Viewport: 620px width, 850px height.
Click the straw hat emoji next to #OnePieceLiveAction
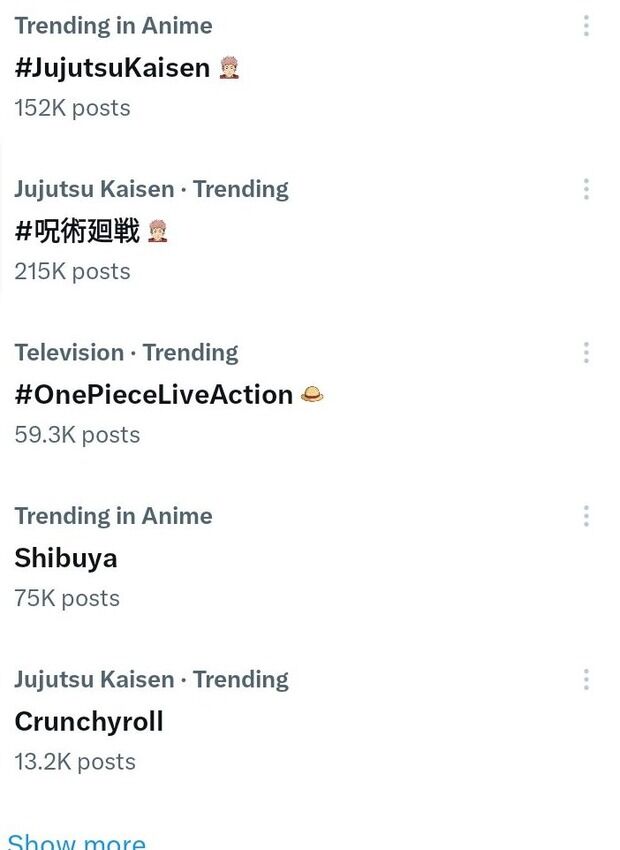coord(312,394)
